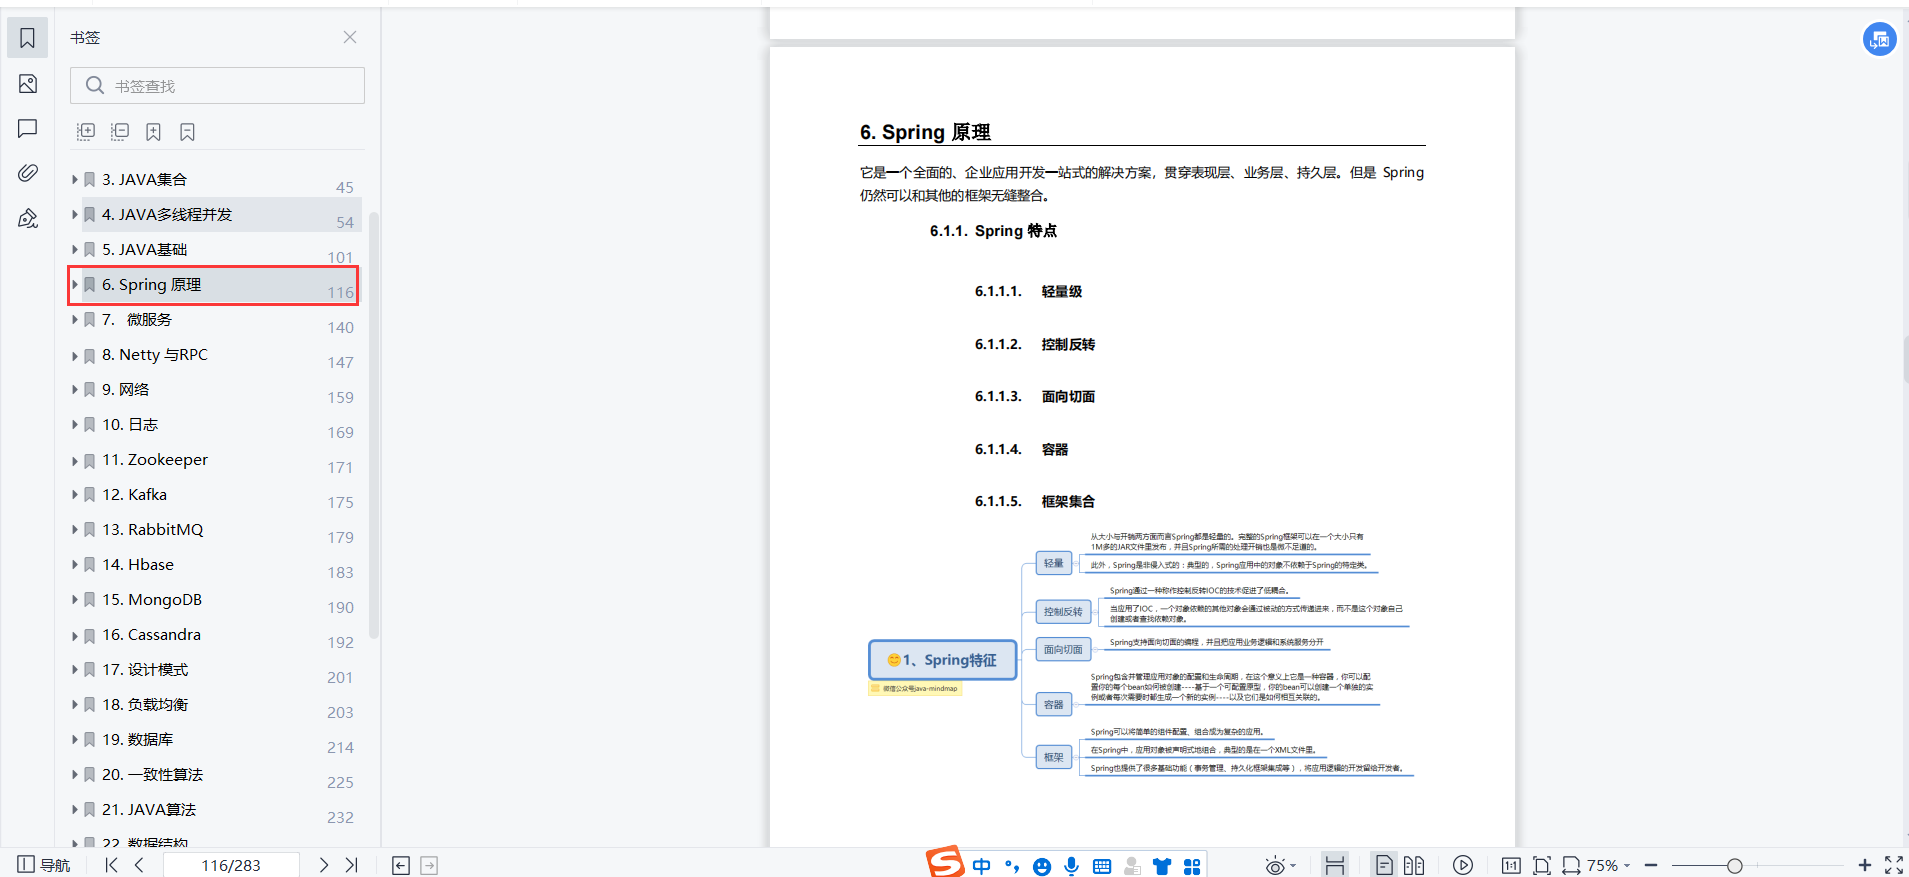Click the add bookmark icon
Viewport: 1909px width, 877px height.
point(154,132)
